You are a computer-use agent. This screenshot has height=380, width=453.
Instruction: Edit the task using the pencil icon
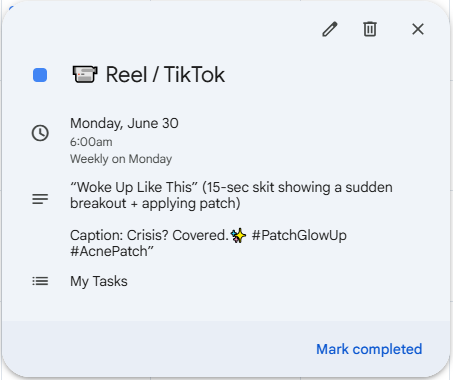(330, 29)
